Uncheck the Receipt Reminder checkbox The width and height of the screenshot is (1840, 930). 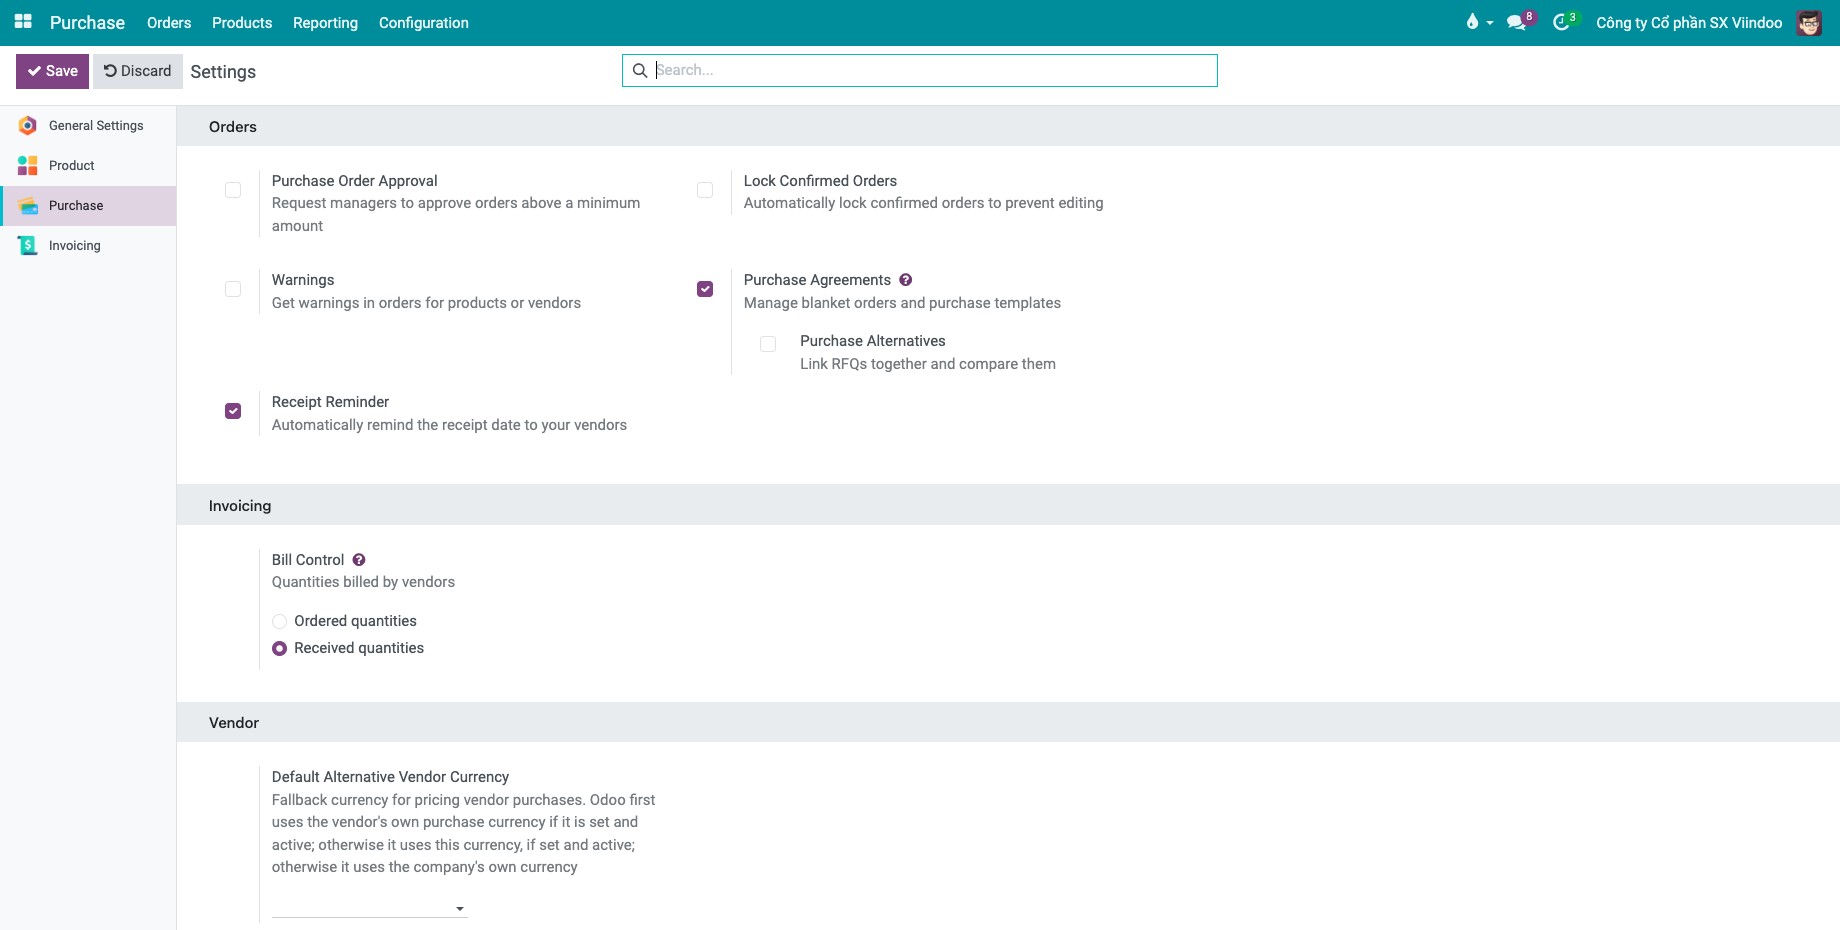233,411
